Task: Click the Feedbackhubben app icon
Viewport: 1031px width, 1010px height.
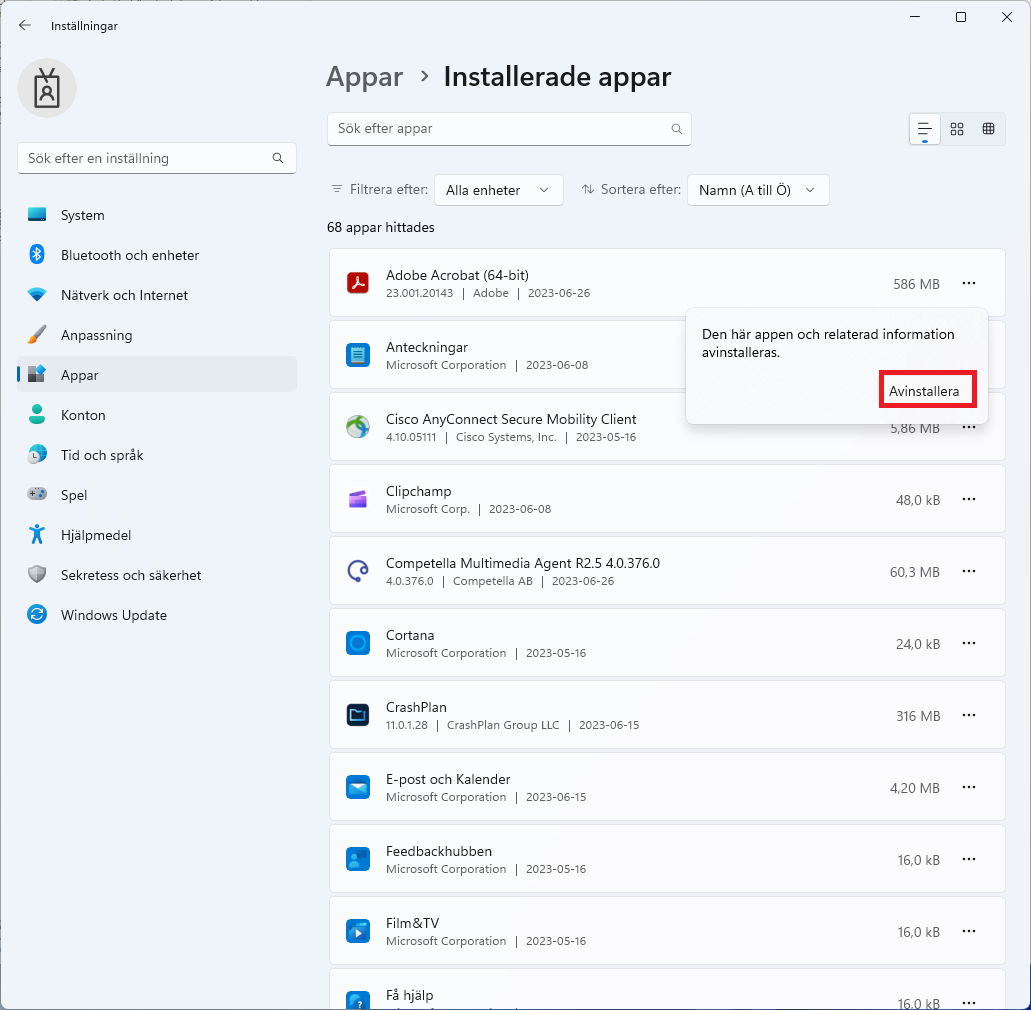Action: pyautogui.click(x=358, y=859)
